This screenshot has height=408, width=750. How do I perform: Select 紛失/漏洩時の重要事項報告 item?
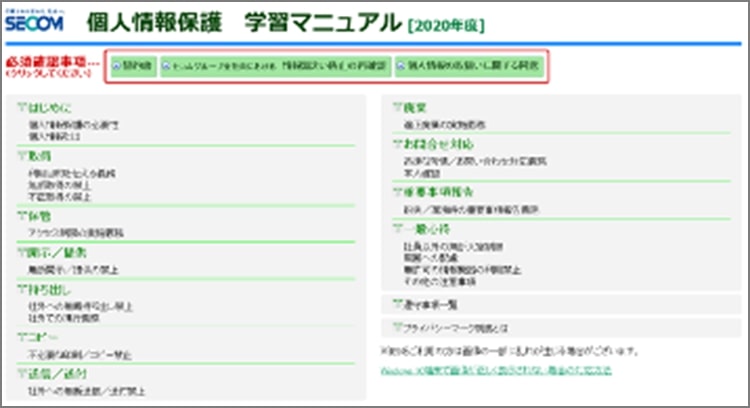(x=471, y=210)
